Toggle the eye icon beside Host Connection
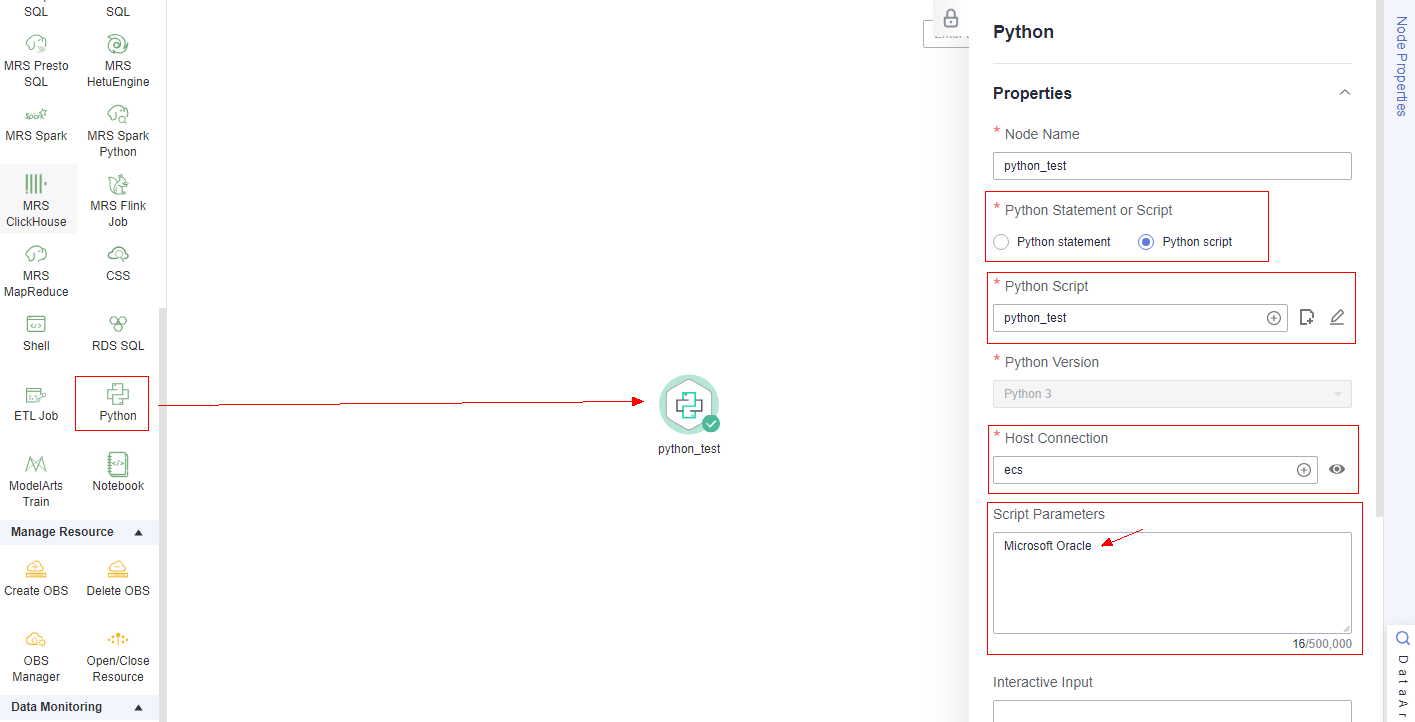This screenshot has width=1415, height=722. [x=1337, y=469]
